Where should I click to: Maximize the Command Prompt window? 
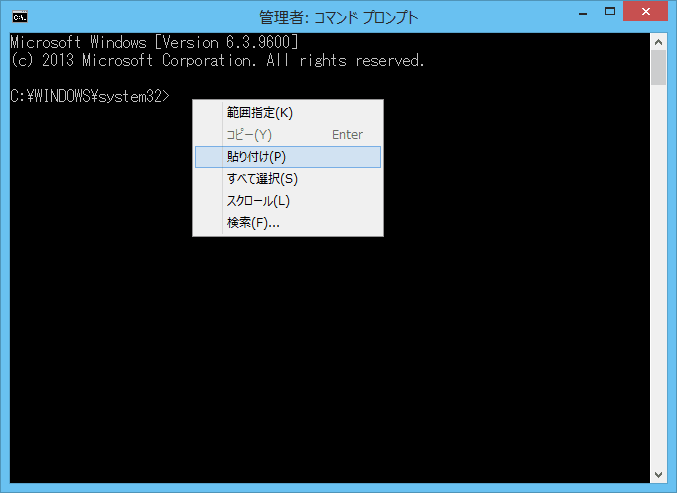[x=610, y=12]
